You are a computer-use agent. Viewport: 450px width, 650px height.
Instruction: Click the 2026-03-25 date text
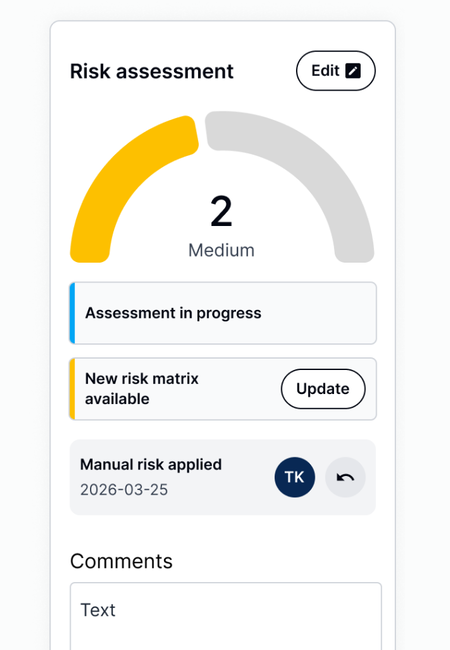pos(124,490)
